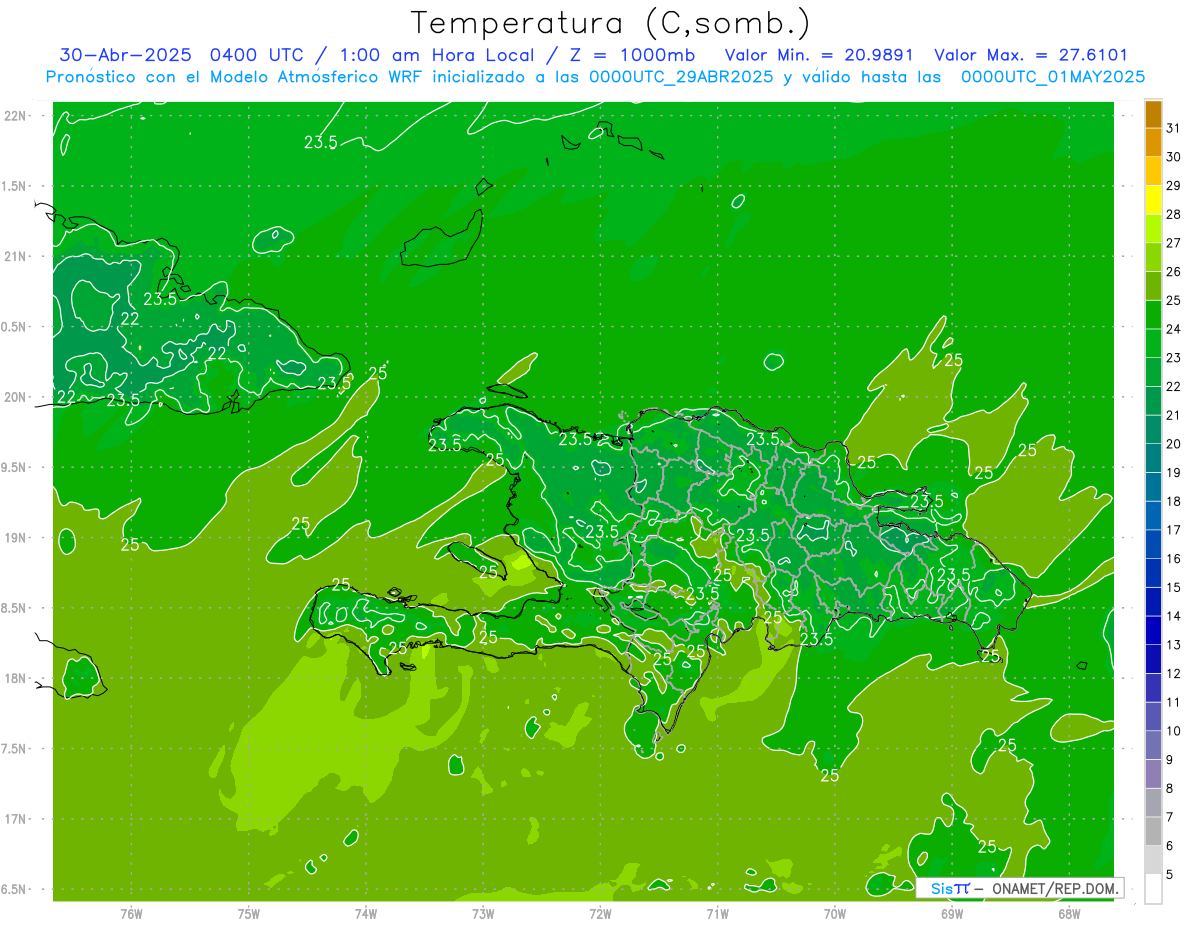Click the 'Valor Min. = 20.9891' text
The image size is (1200, 927).
point(821,55)
